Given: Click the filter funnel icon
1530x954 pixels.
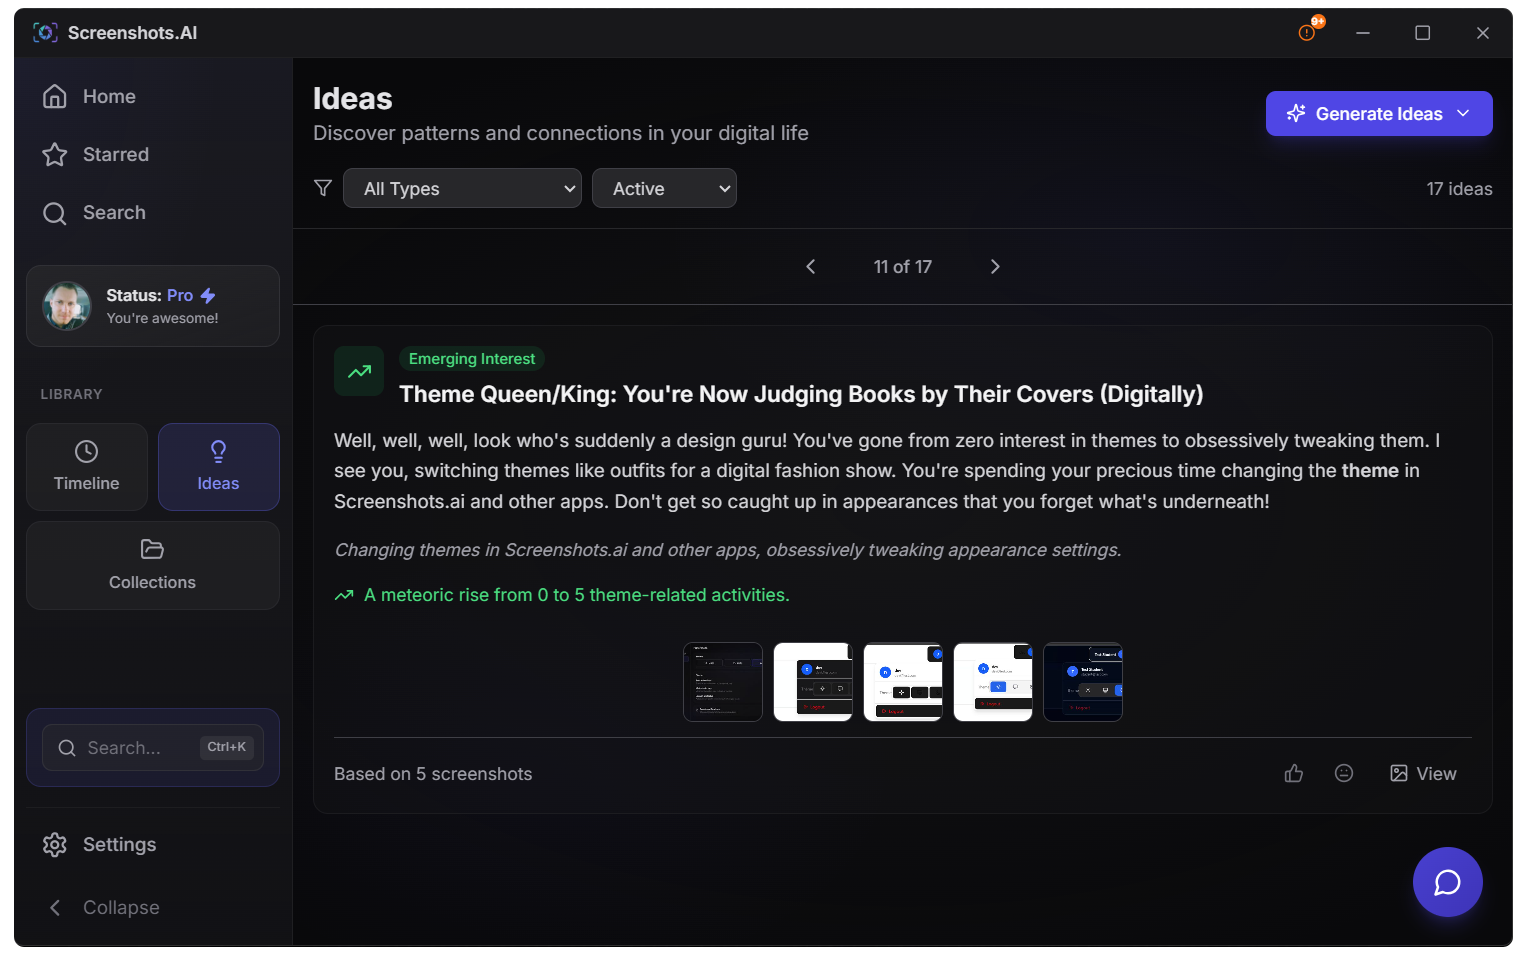Looking at the screenshot, I should [x=322, y=188].
